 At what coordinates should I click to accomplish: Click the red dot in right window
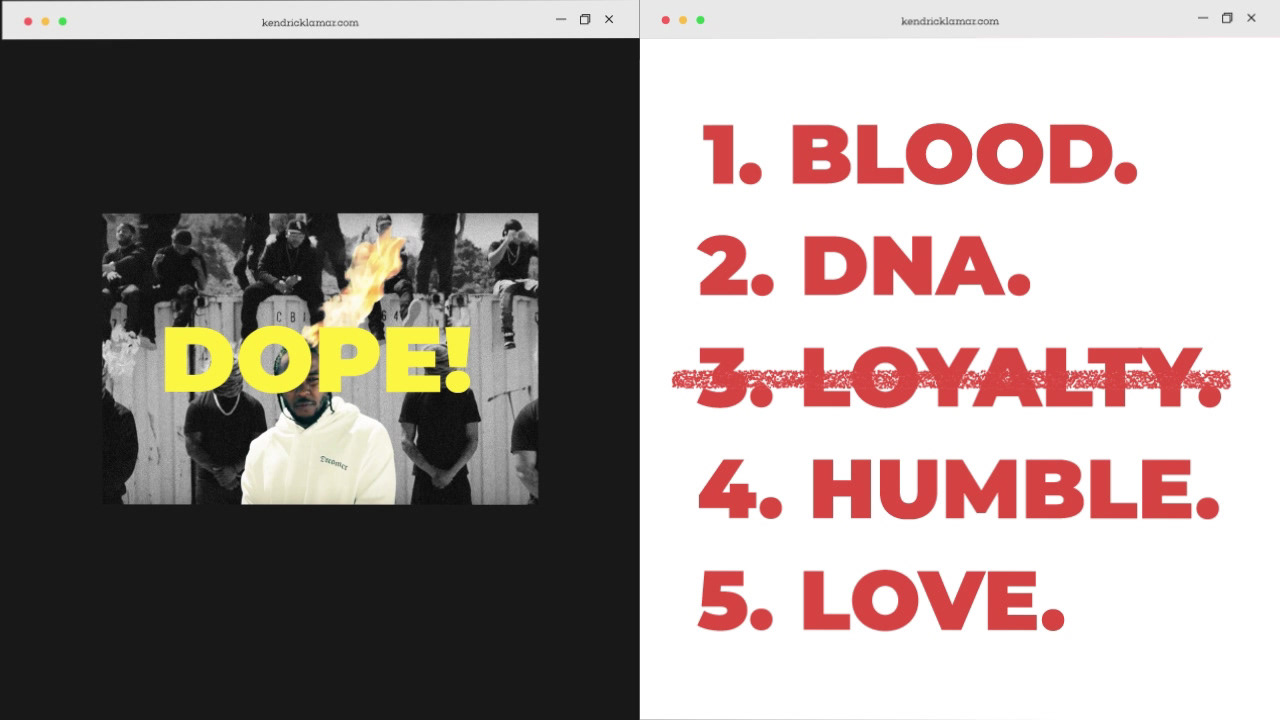click(x=666, y=20)
